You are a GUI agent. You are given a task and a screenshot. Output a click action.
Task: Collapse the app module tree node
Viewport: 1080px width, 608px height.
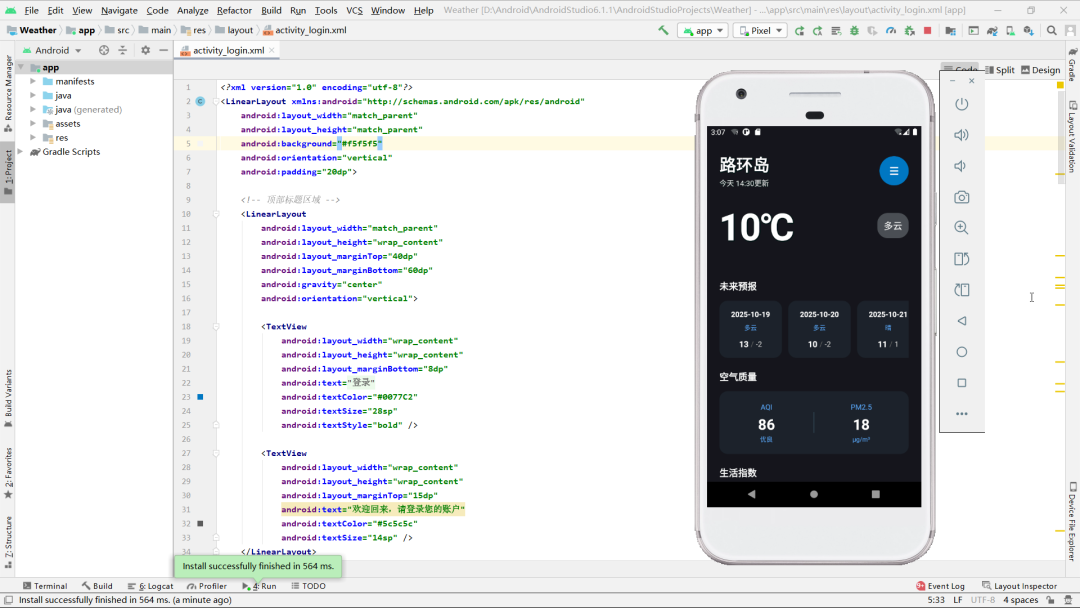pyautogui.click(x=22, y=67)
